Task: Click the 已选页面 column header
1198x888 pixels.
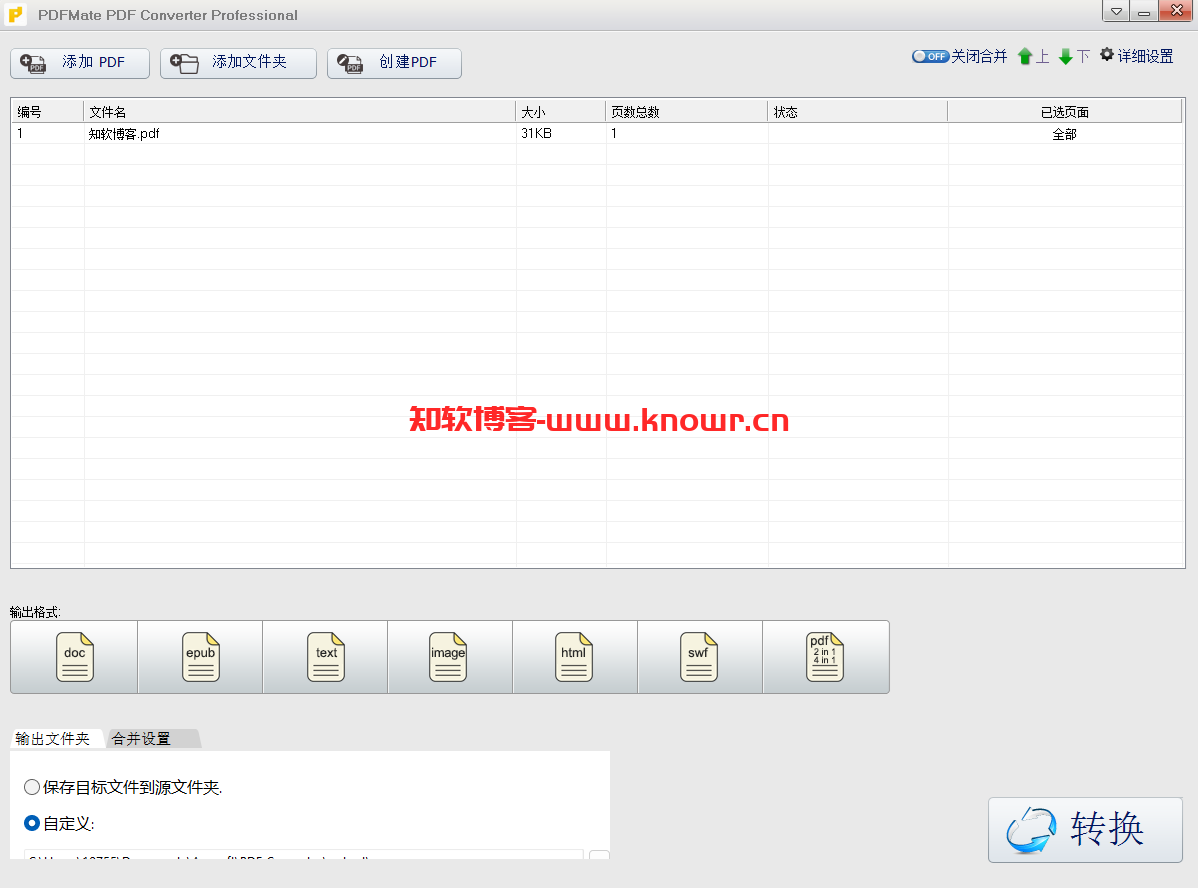Action: pos(1065,112)
